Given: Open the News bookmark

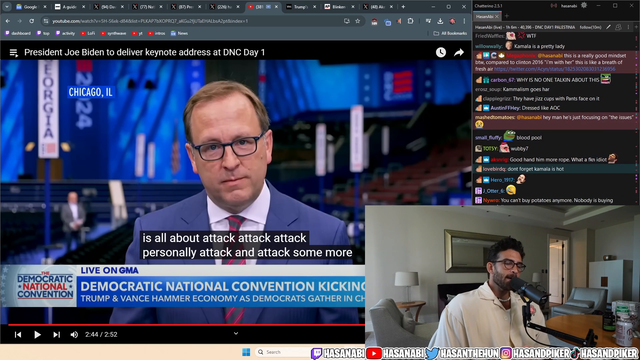Looking at the screenshot, I should [179, 33].
